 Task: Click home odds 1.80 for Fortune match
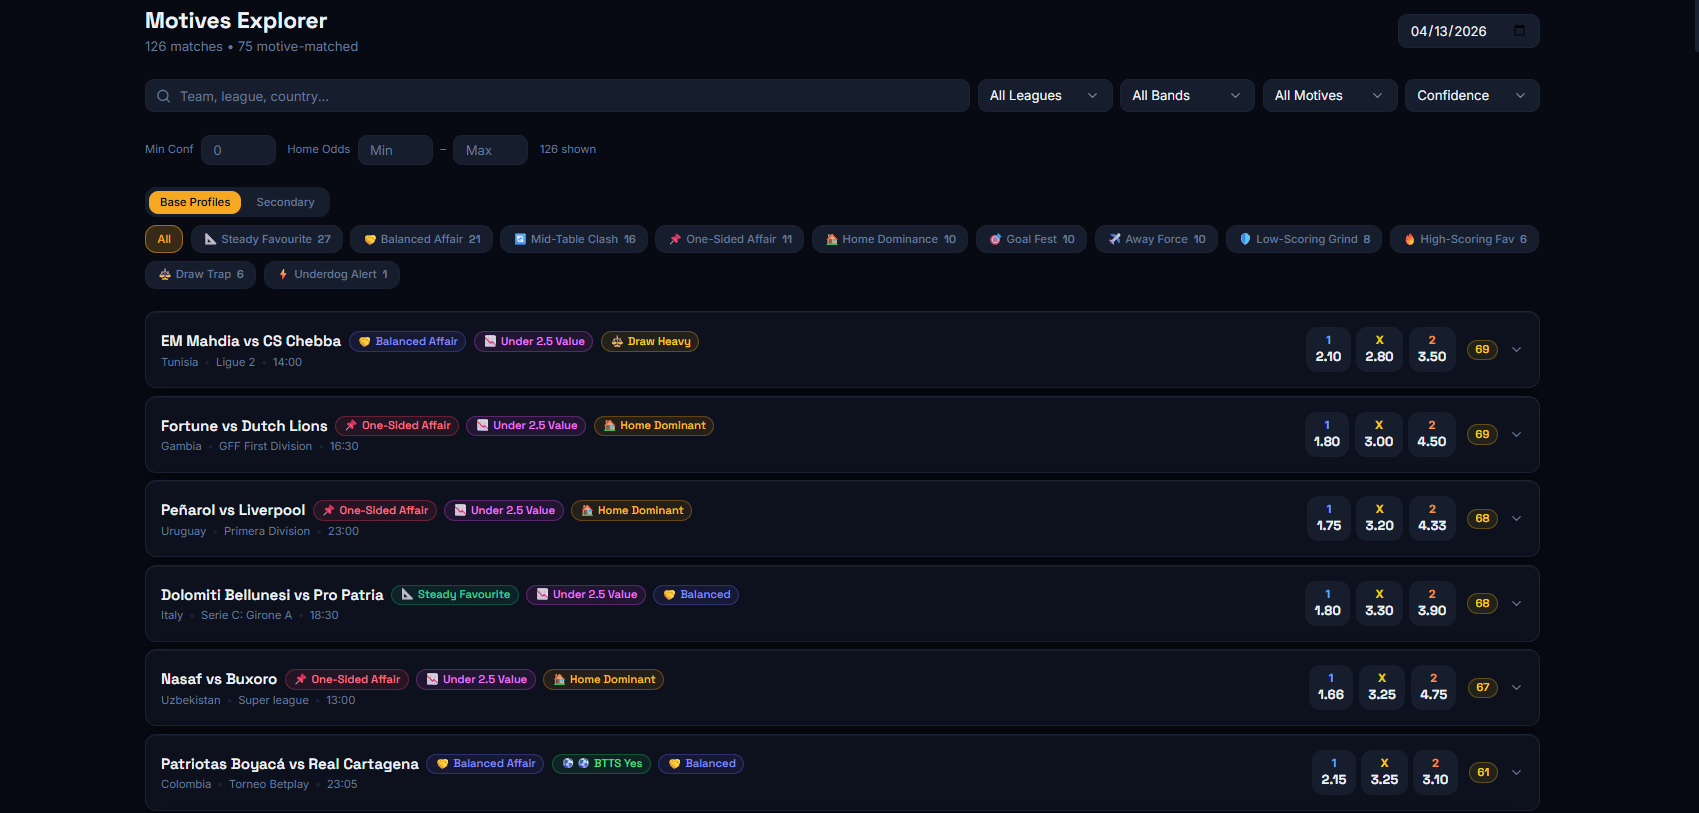pyautogui.click(x=1326, y=434)
